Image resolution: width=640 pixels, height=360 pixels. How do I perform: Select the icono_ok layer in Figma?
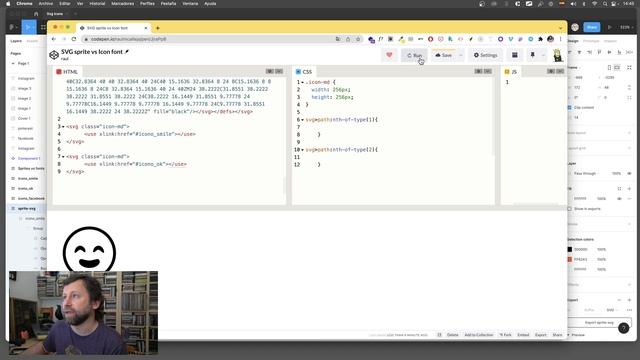(x=26, y=189)
